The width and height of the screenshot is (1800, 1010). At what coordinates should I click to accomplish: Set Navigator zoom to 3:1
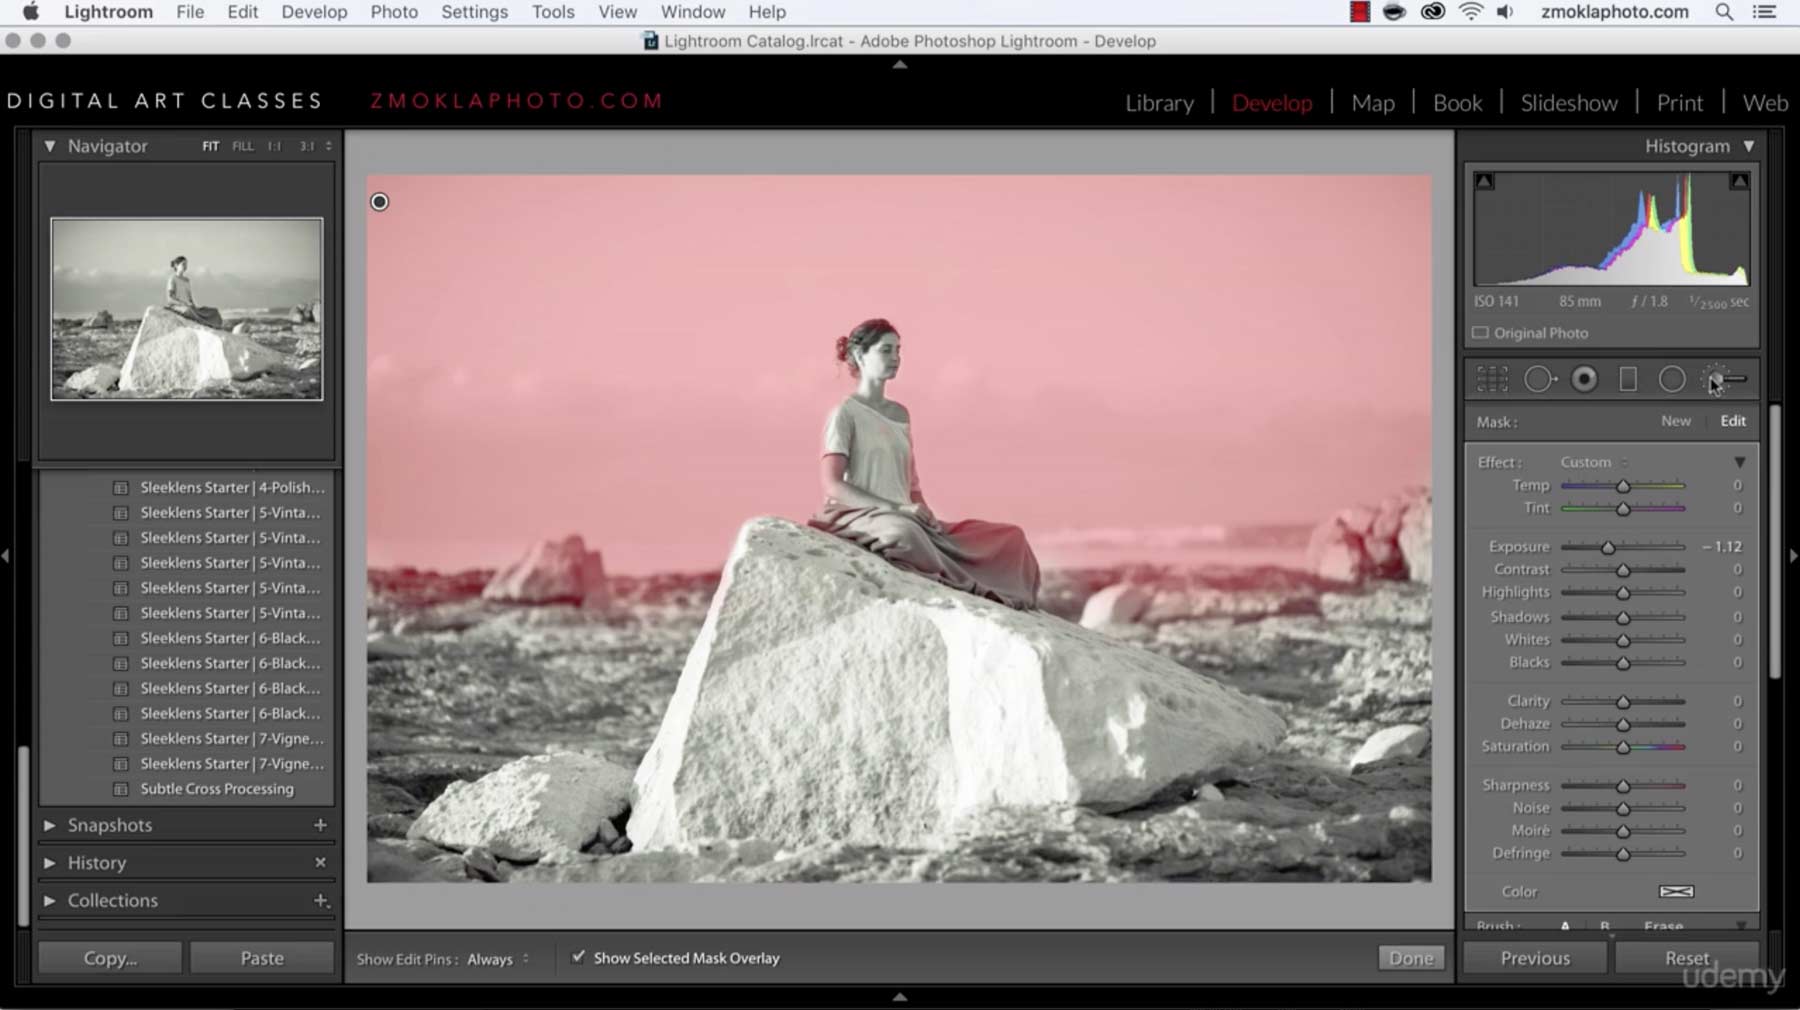tap(306, 146)
